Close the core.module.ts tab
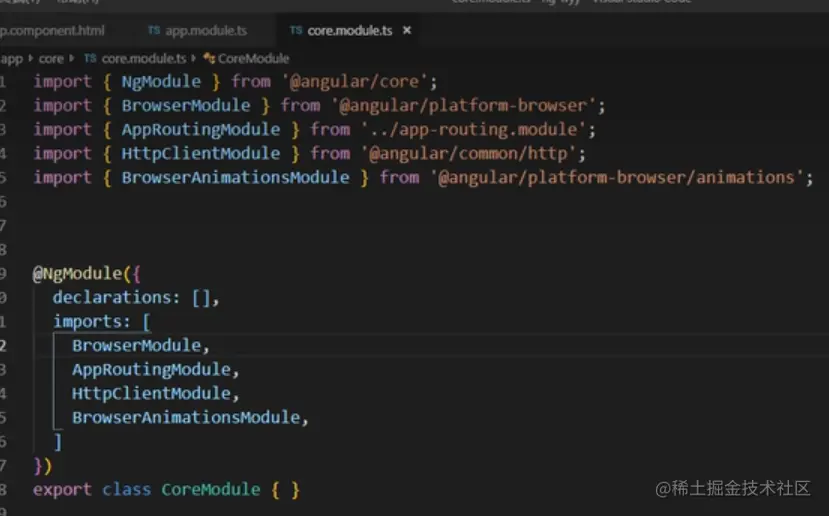Viewport: 829px width, 516px height. tap(407, 30)
